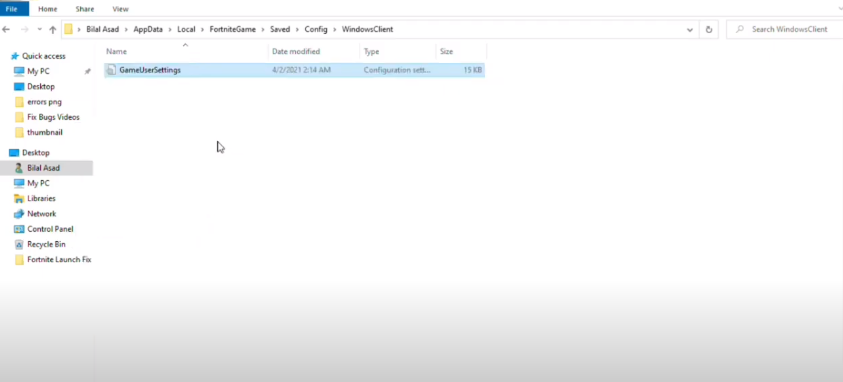Image resolution: width=843 pixels, height=382 pixels.
Task: Open the Fix Bugs Videos folder
Action: click(53, 117)
